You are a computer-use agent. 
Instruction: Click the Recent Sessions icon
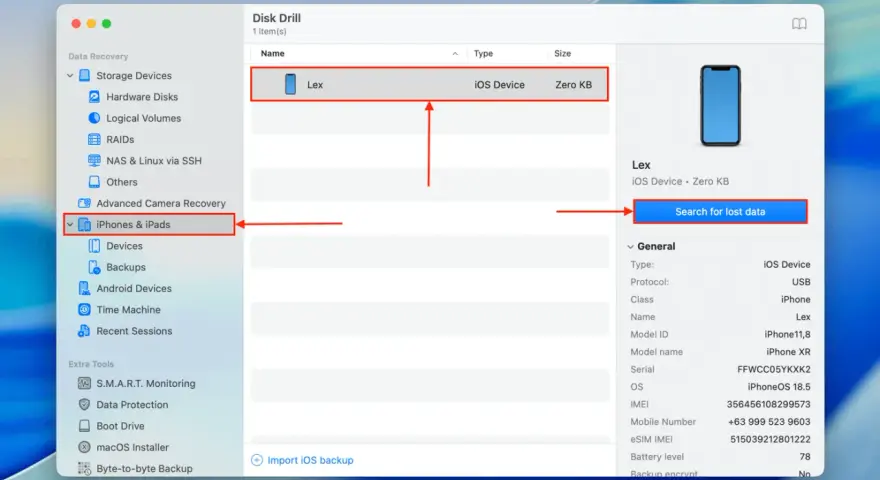click(x=84, y=331)
